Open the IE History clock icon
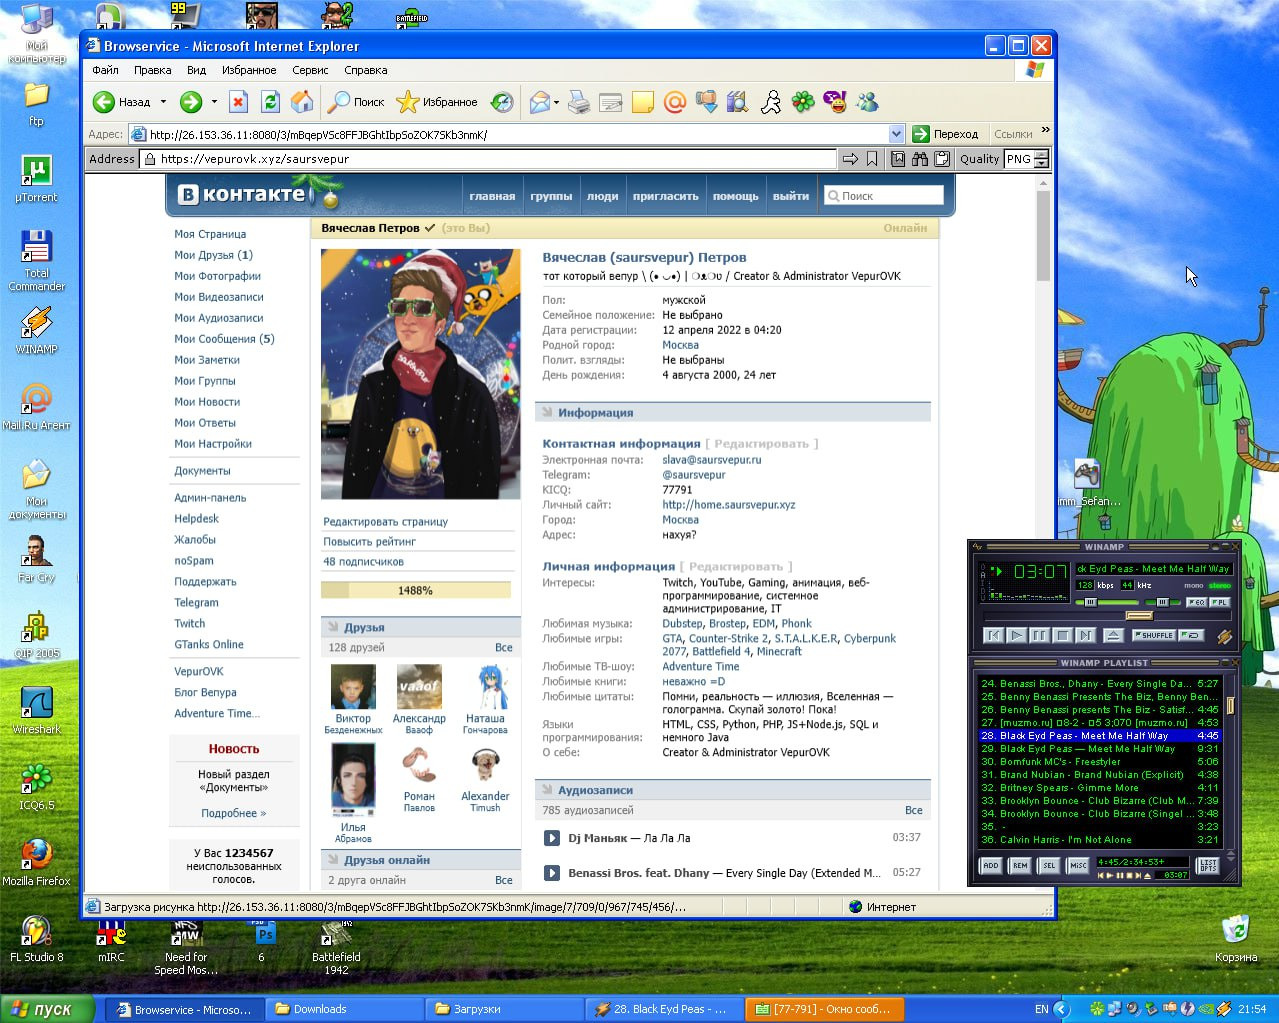1279x1023 pixels. tap(502, 102)
